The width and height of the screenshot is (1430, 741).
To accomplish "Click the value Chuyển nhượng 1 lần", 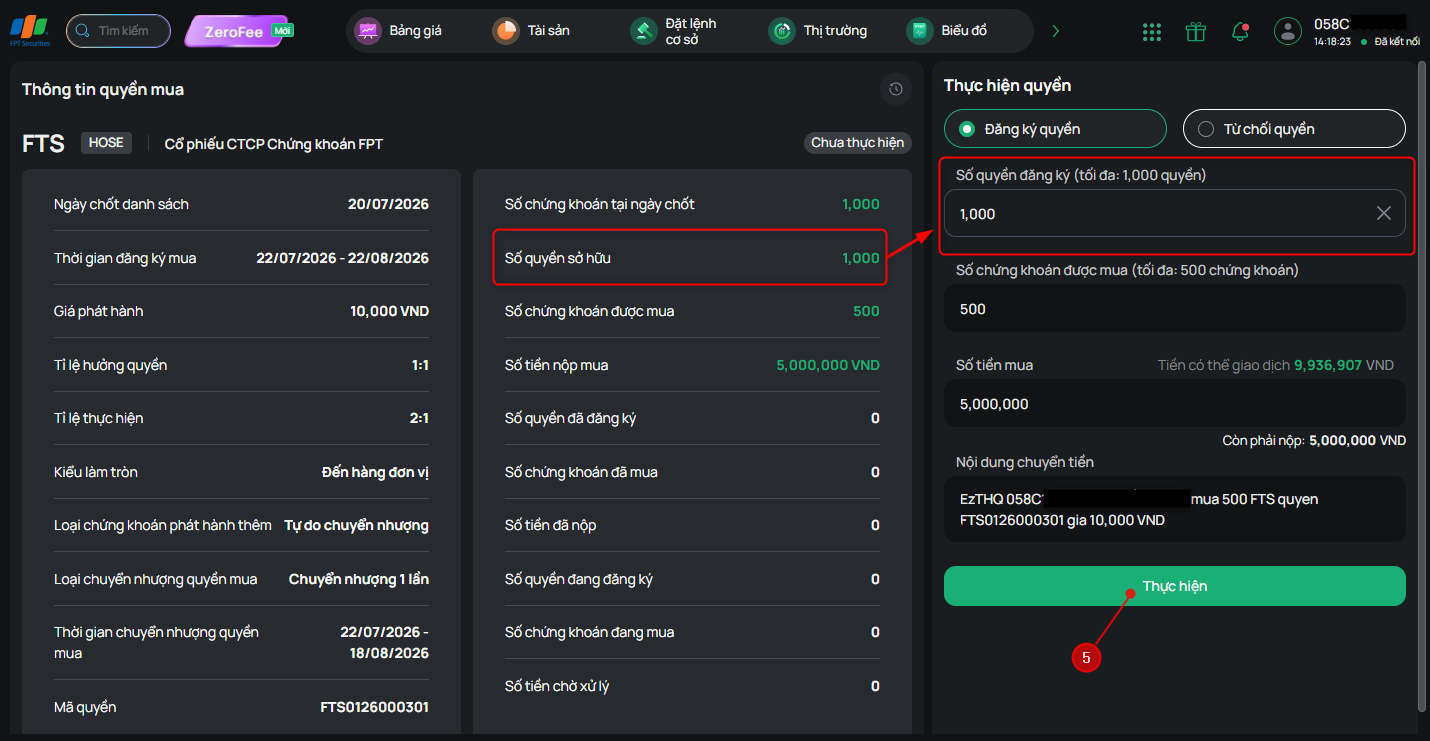I will [x=359, y=579].
